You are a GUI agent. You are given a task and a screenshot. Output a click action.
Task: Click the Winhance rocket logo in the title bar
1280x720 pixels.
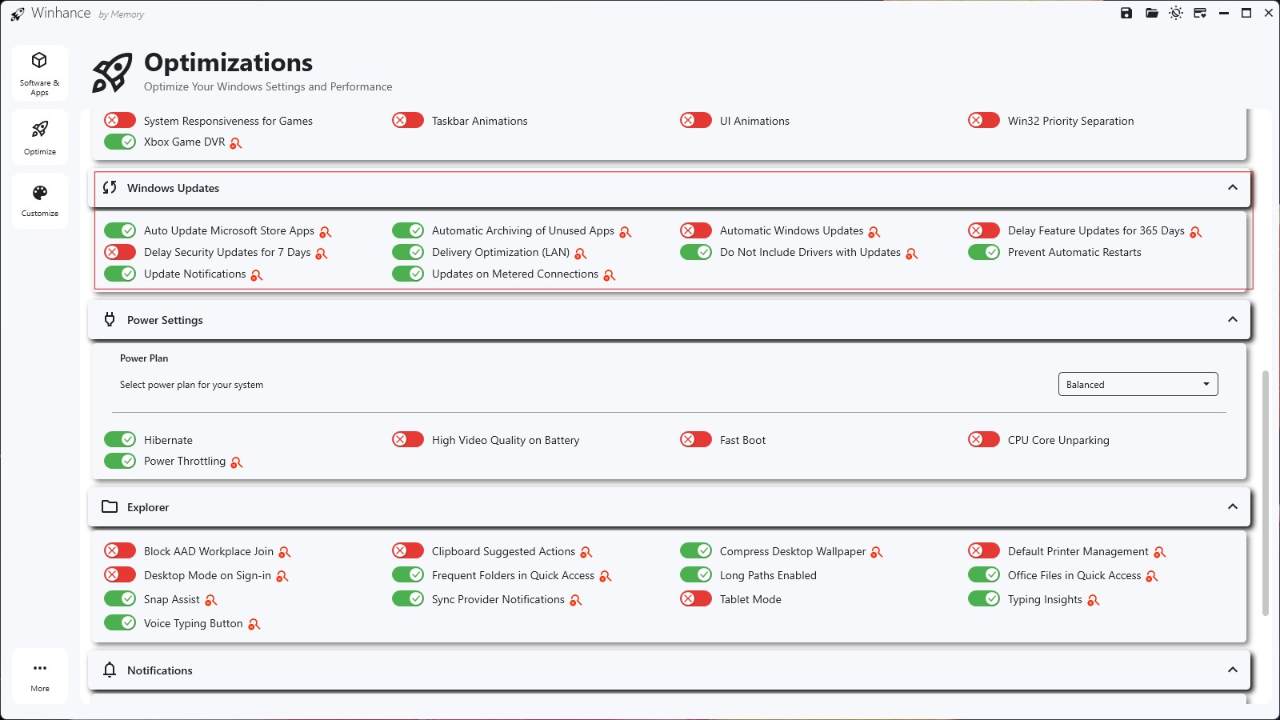[x=17, y=14]
